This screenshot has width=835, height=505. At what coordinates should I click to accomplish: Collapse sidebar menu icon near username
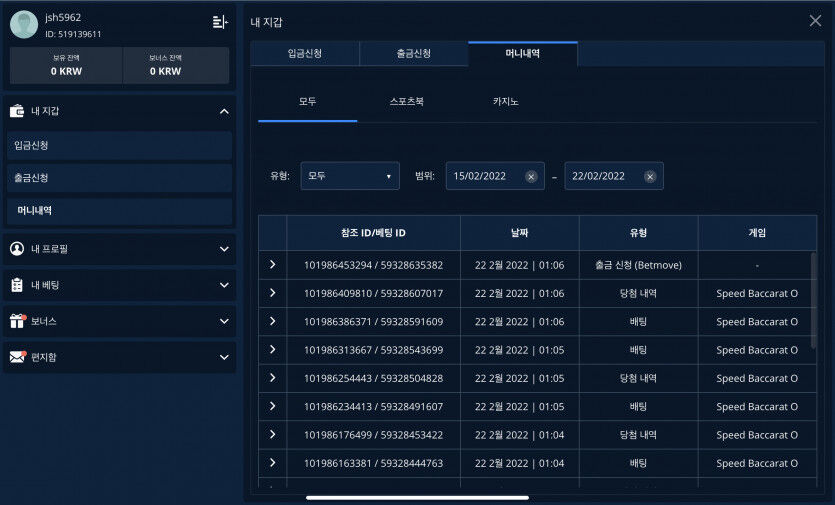point(220,22)
